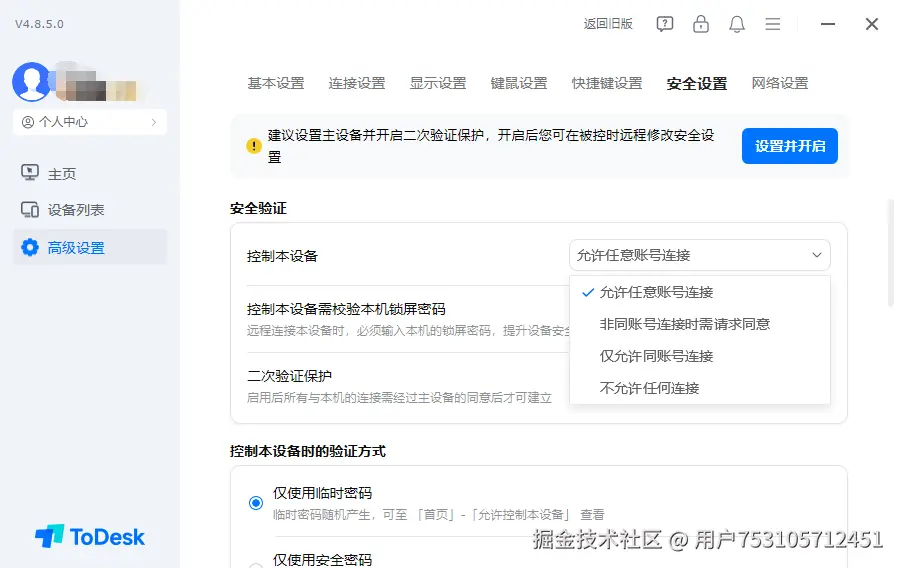Image resolution: width=900 pixels, height=568 pixels.
Task: Open notifications bell icon
Action: pos(737,24)
